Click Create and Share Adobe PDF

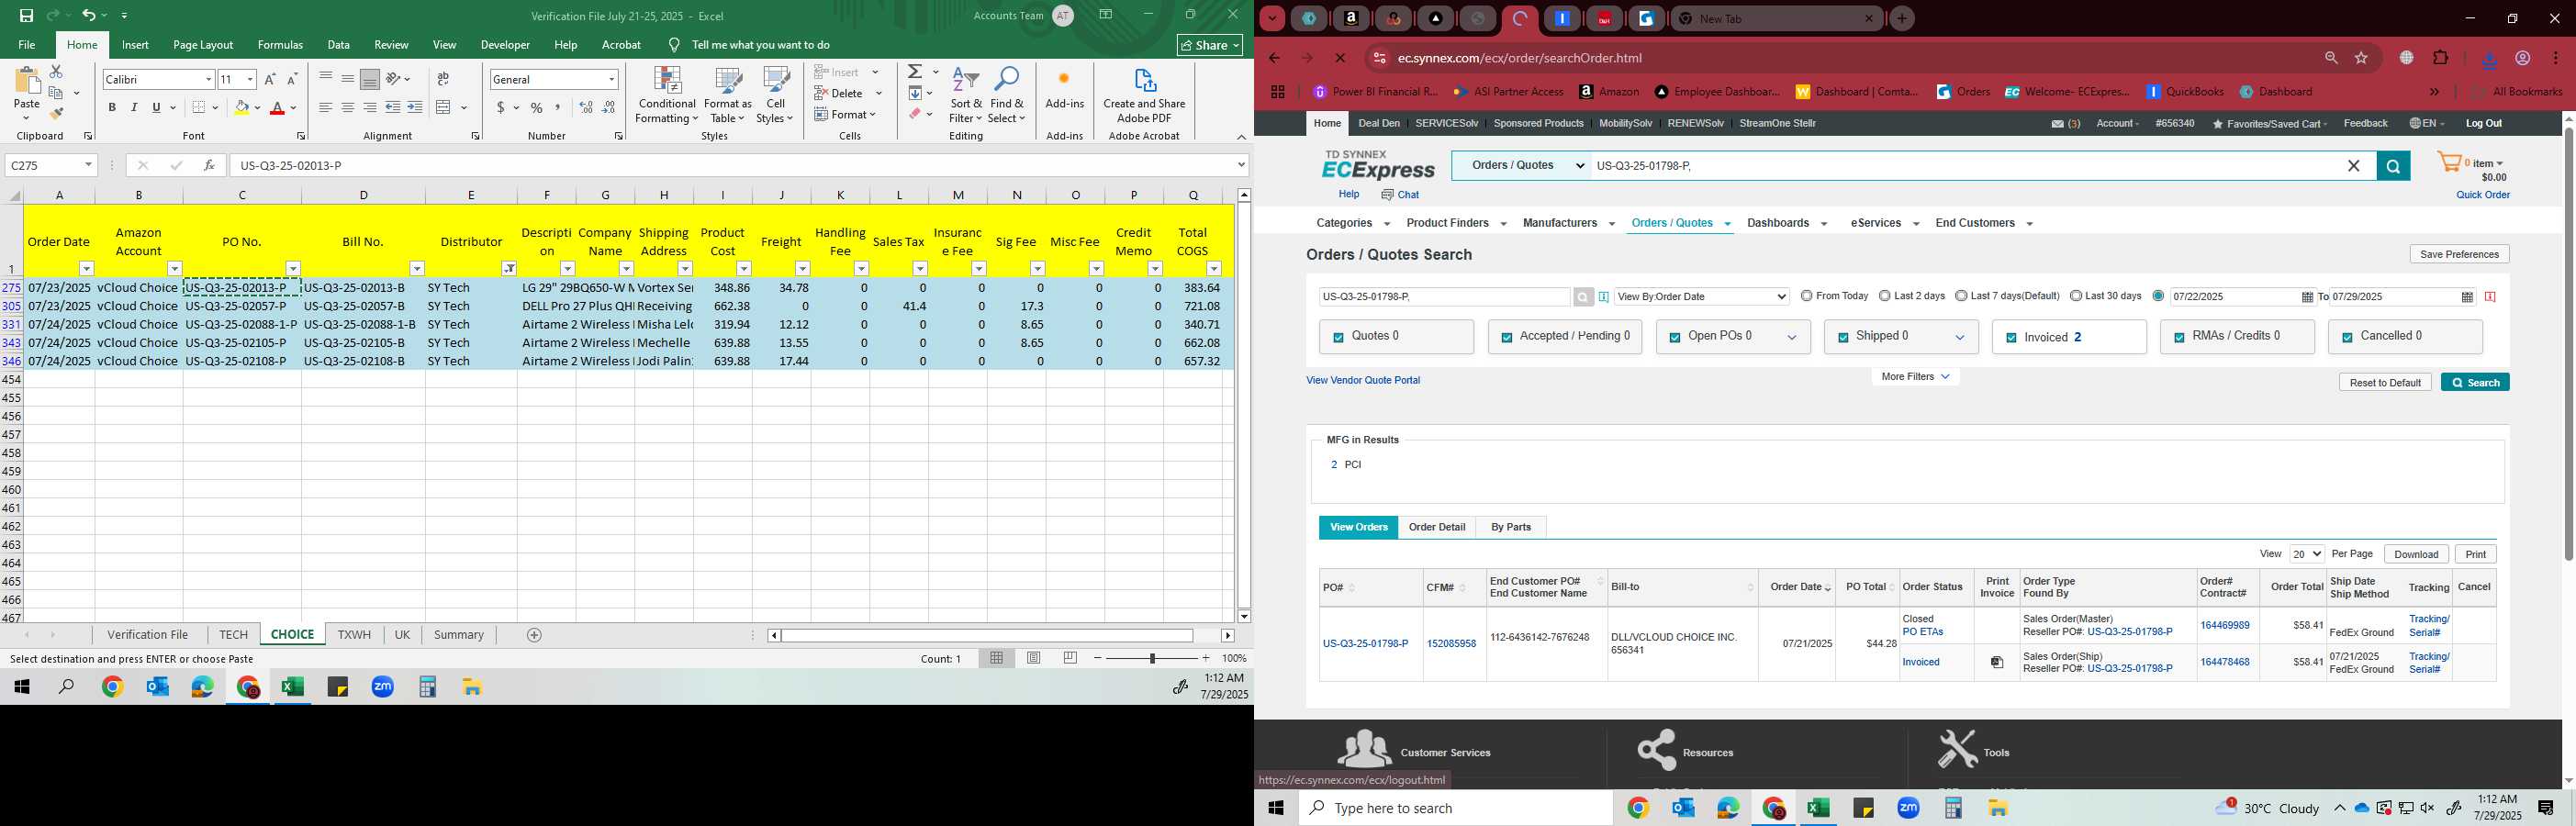coord(1144,95)
